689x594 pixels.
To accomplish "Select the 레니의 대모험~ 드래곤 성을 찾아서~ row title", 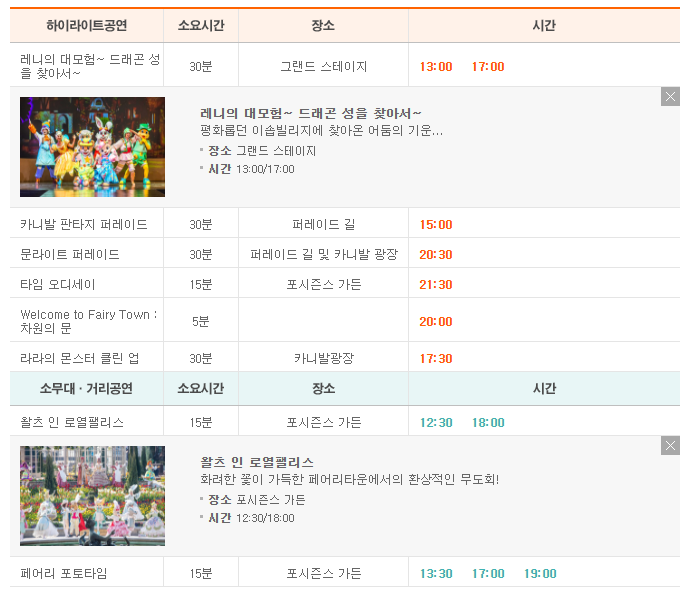I will coord(90,66).
